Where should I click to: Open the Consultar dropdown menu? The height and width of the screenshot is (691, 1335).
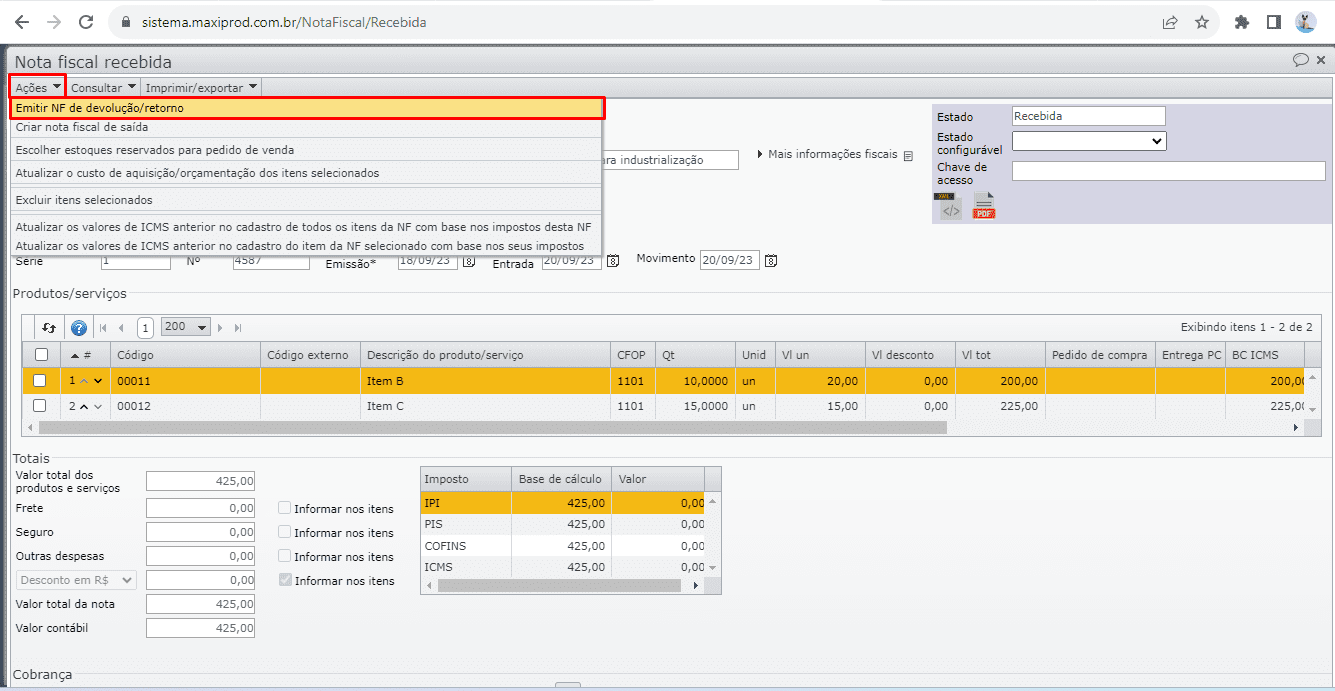coord(103,88)
